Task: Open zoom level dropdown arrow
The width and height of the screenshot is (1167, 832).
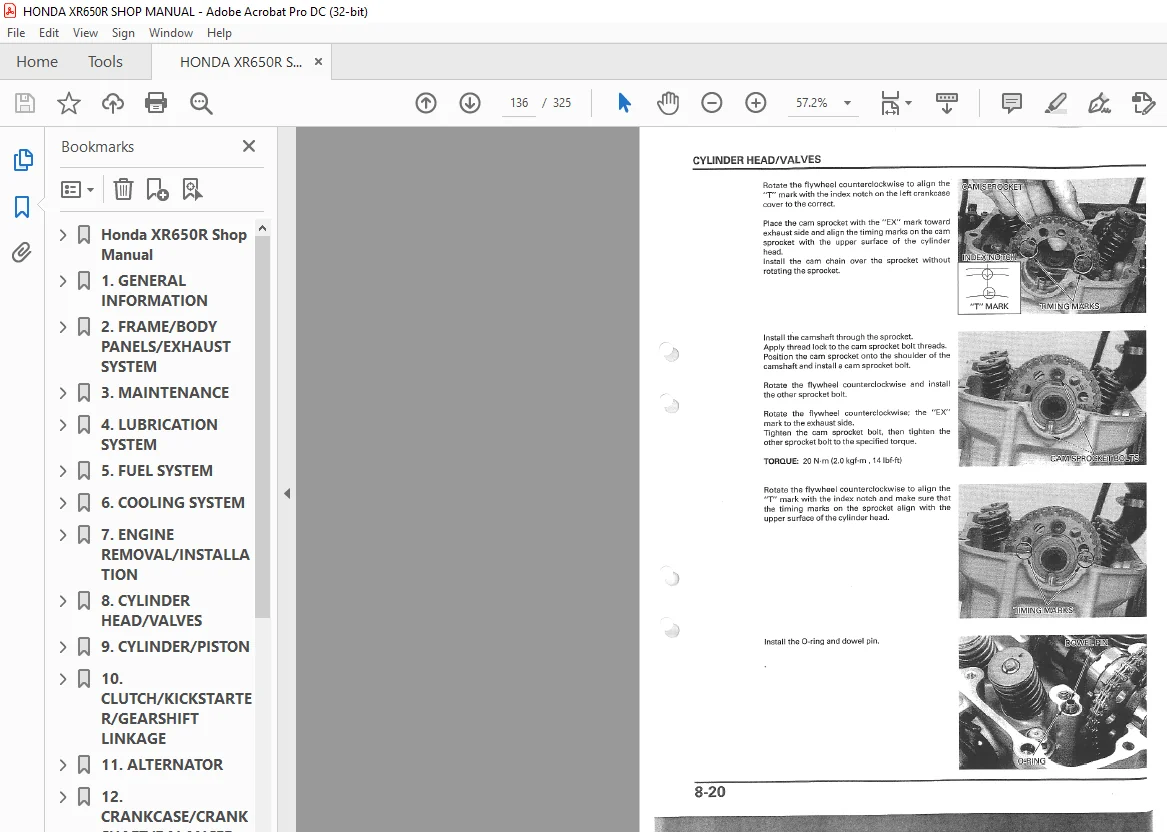Action: 848,103
